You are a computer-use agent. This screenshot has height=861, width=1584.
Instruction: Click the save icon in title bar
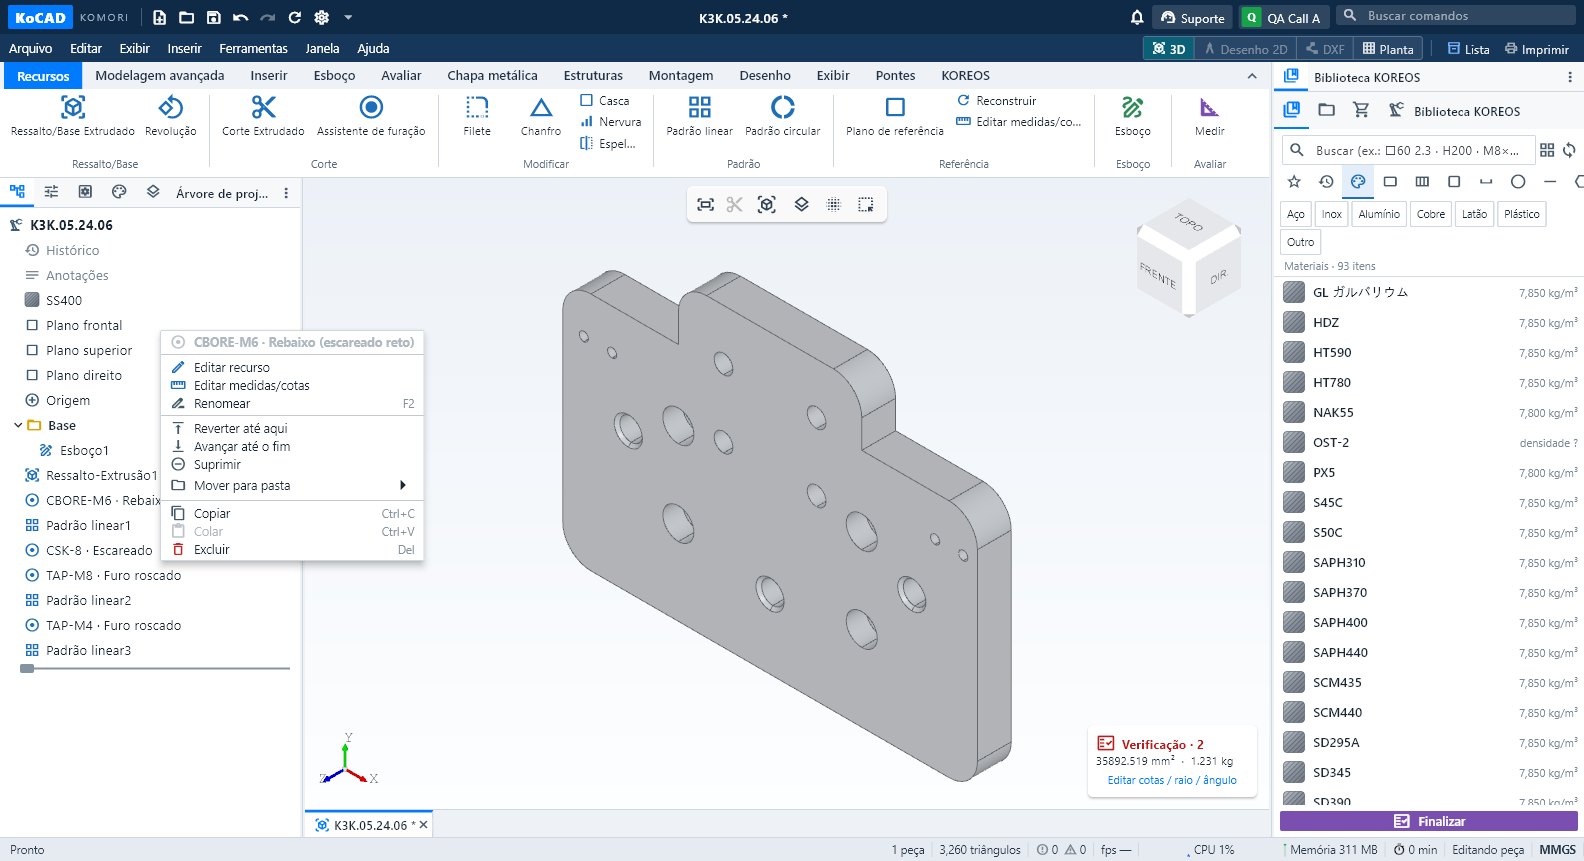[x=213, y=18]
